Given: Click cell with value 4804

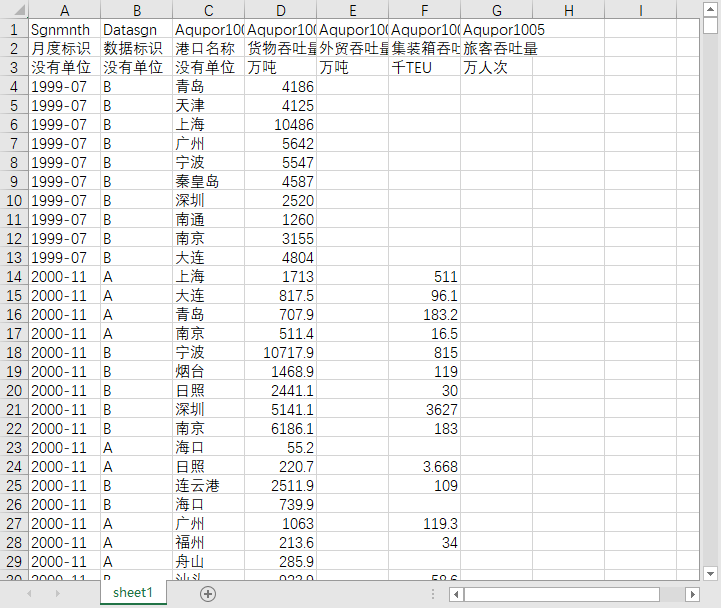Looking at the screenshot, I should click(x=280, y=258).
